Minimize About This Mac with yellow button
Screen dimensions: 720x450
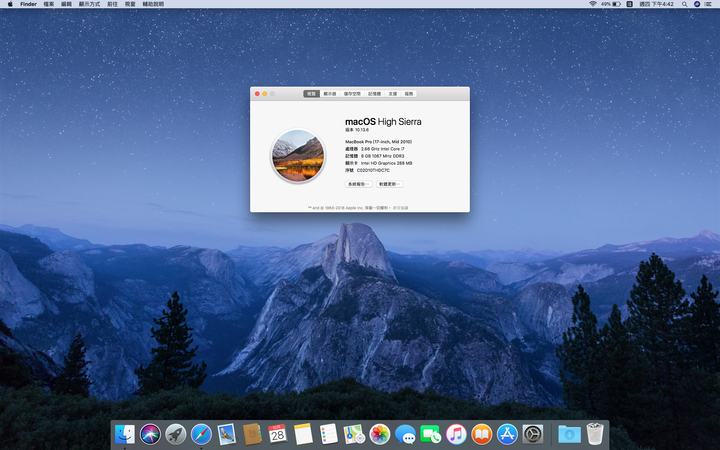point(264,94)
